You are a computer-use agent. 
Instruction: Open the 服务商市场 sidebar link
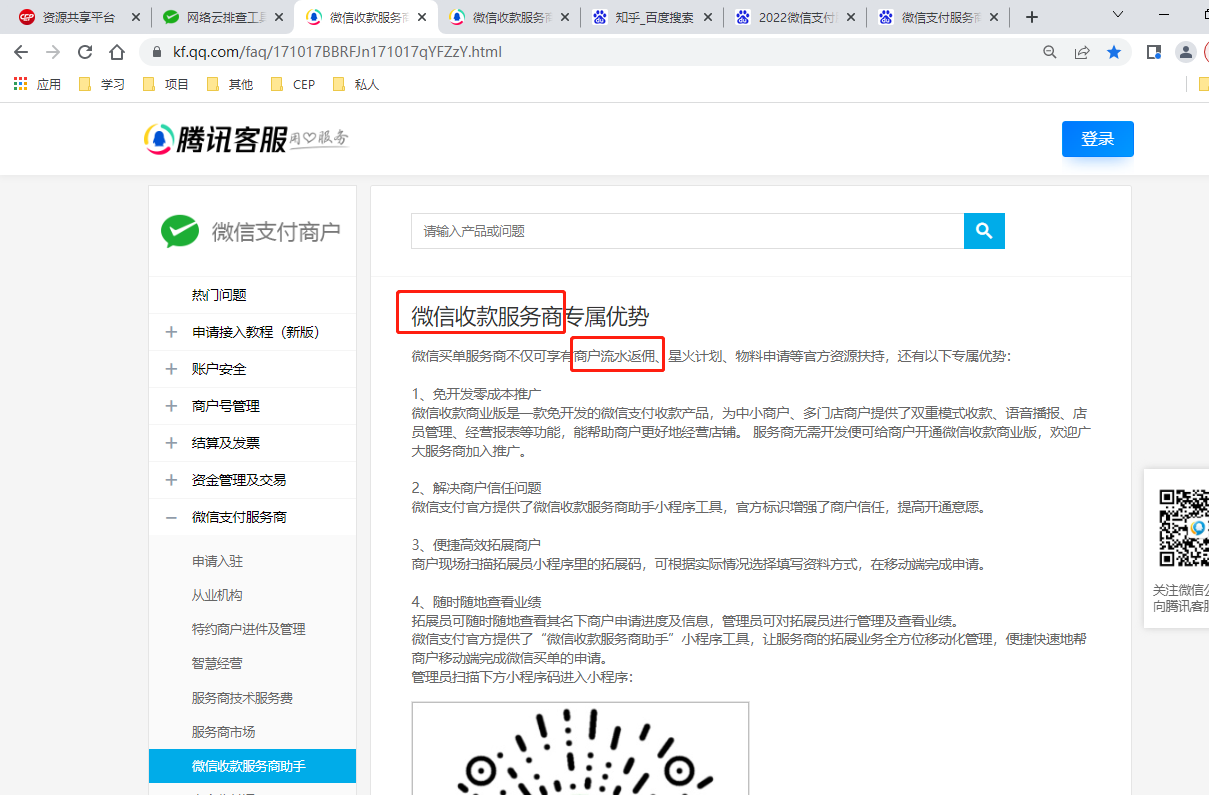coord(223,732)
